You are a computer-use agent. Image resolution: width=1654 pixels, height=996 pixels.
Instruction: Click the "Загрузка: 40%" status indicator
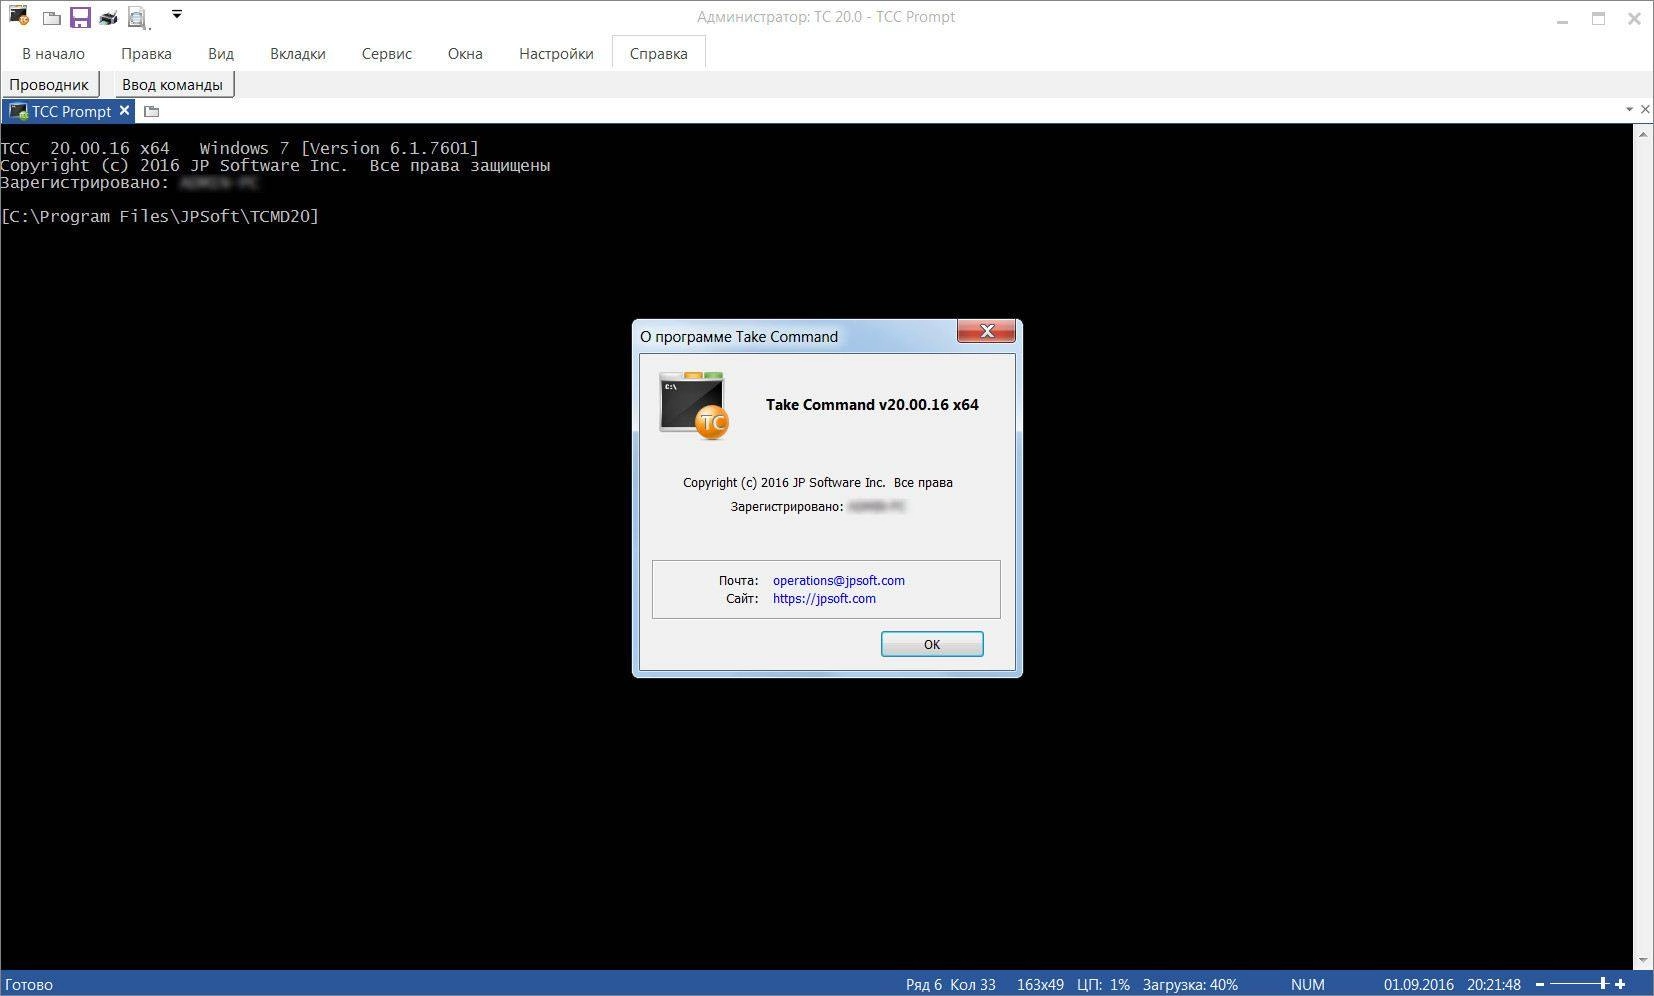1190,984
